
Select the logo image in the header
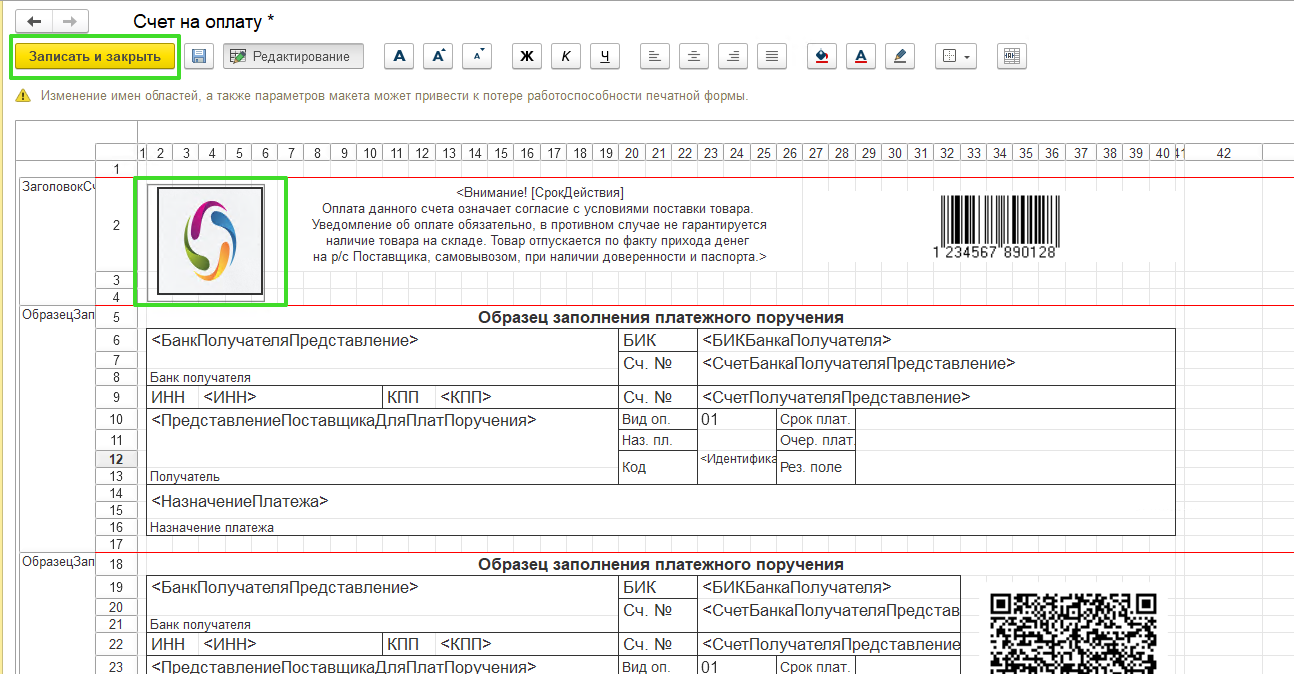(x=210, y=240)
